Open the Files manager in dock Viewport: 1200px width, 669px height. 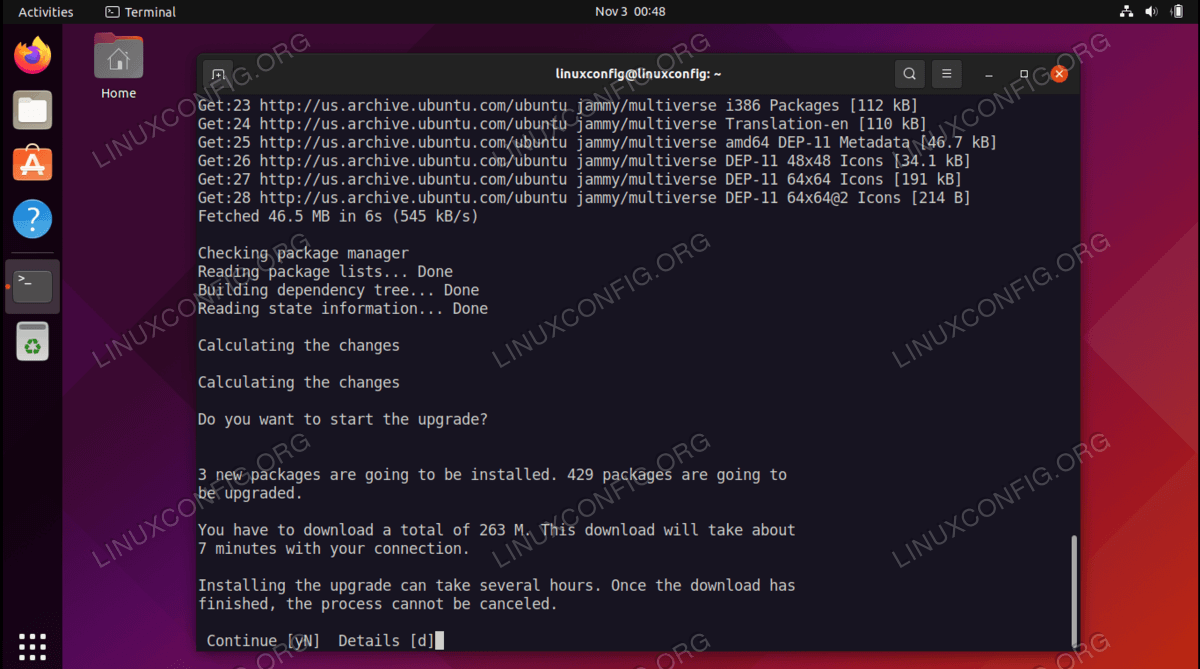pos(33,110)
